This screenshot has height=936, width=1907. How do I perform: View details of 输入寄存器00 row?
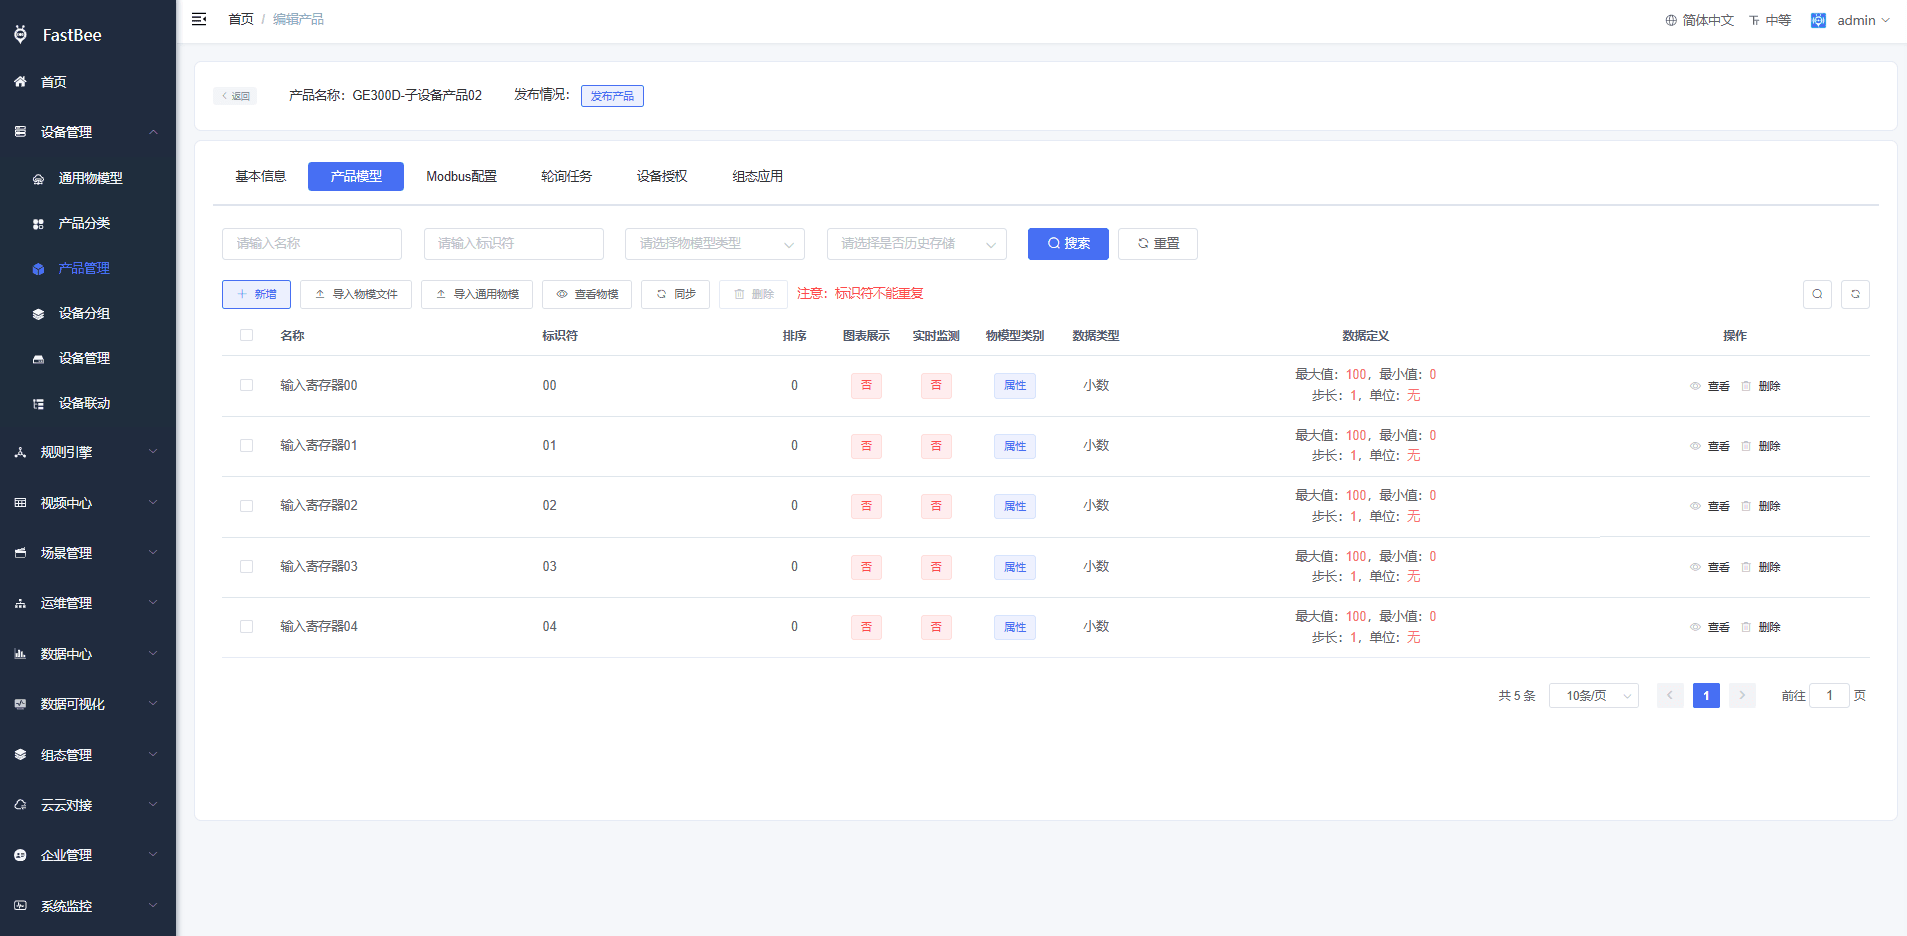coord(1710,386)
